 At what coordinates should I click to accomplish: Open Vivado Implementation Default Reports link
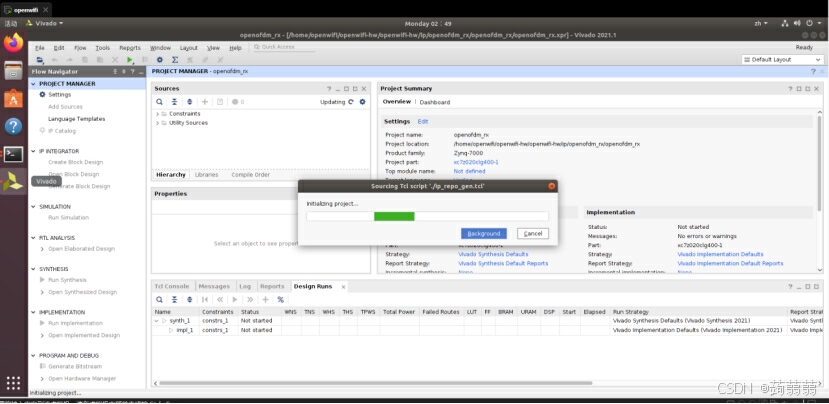730,263
